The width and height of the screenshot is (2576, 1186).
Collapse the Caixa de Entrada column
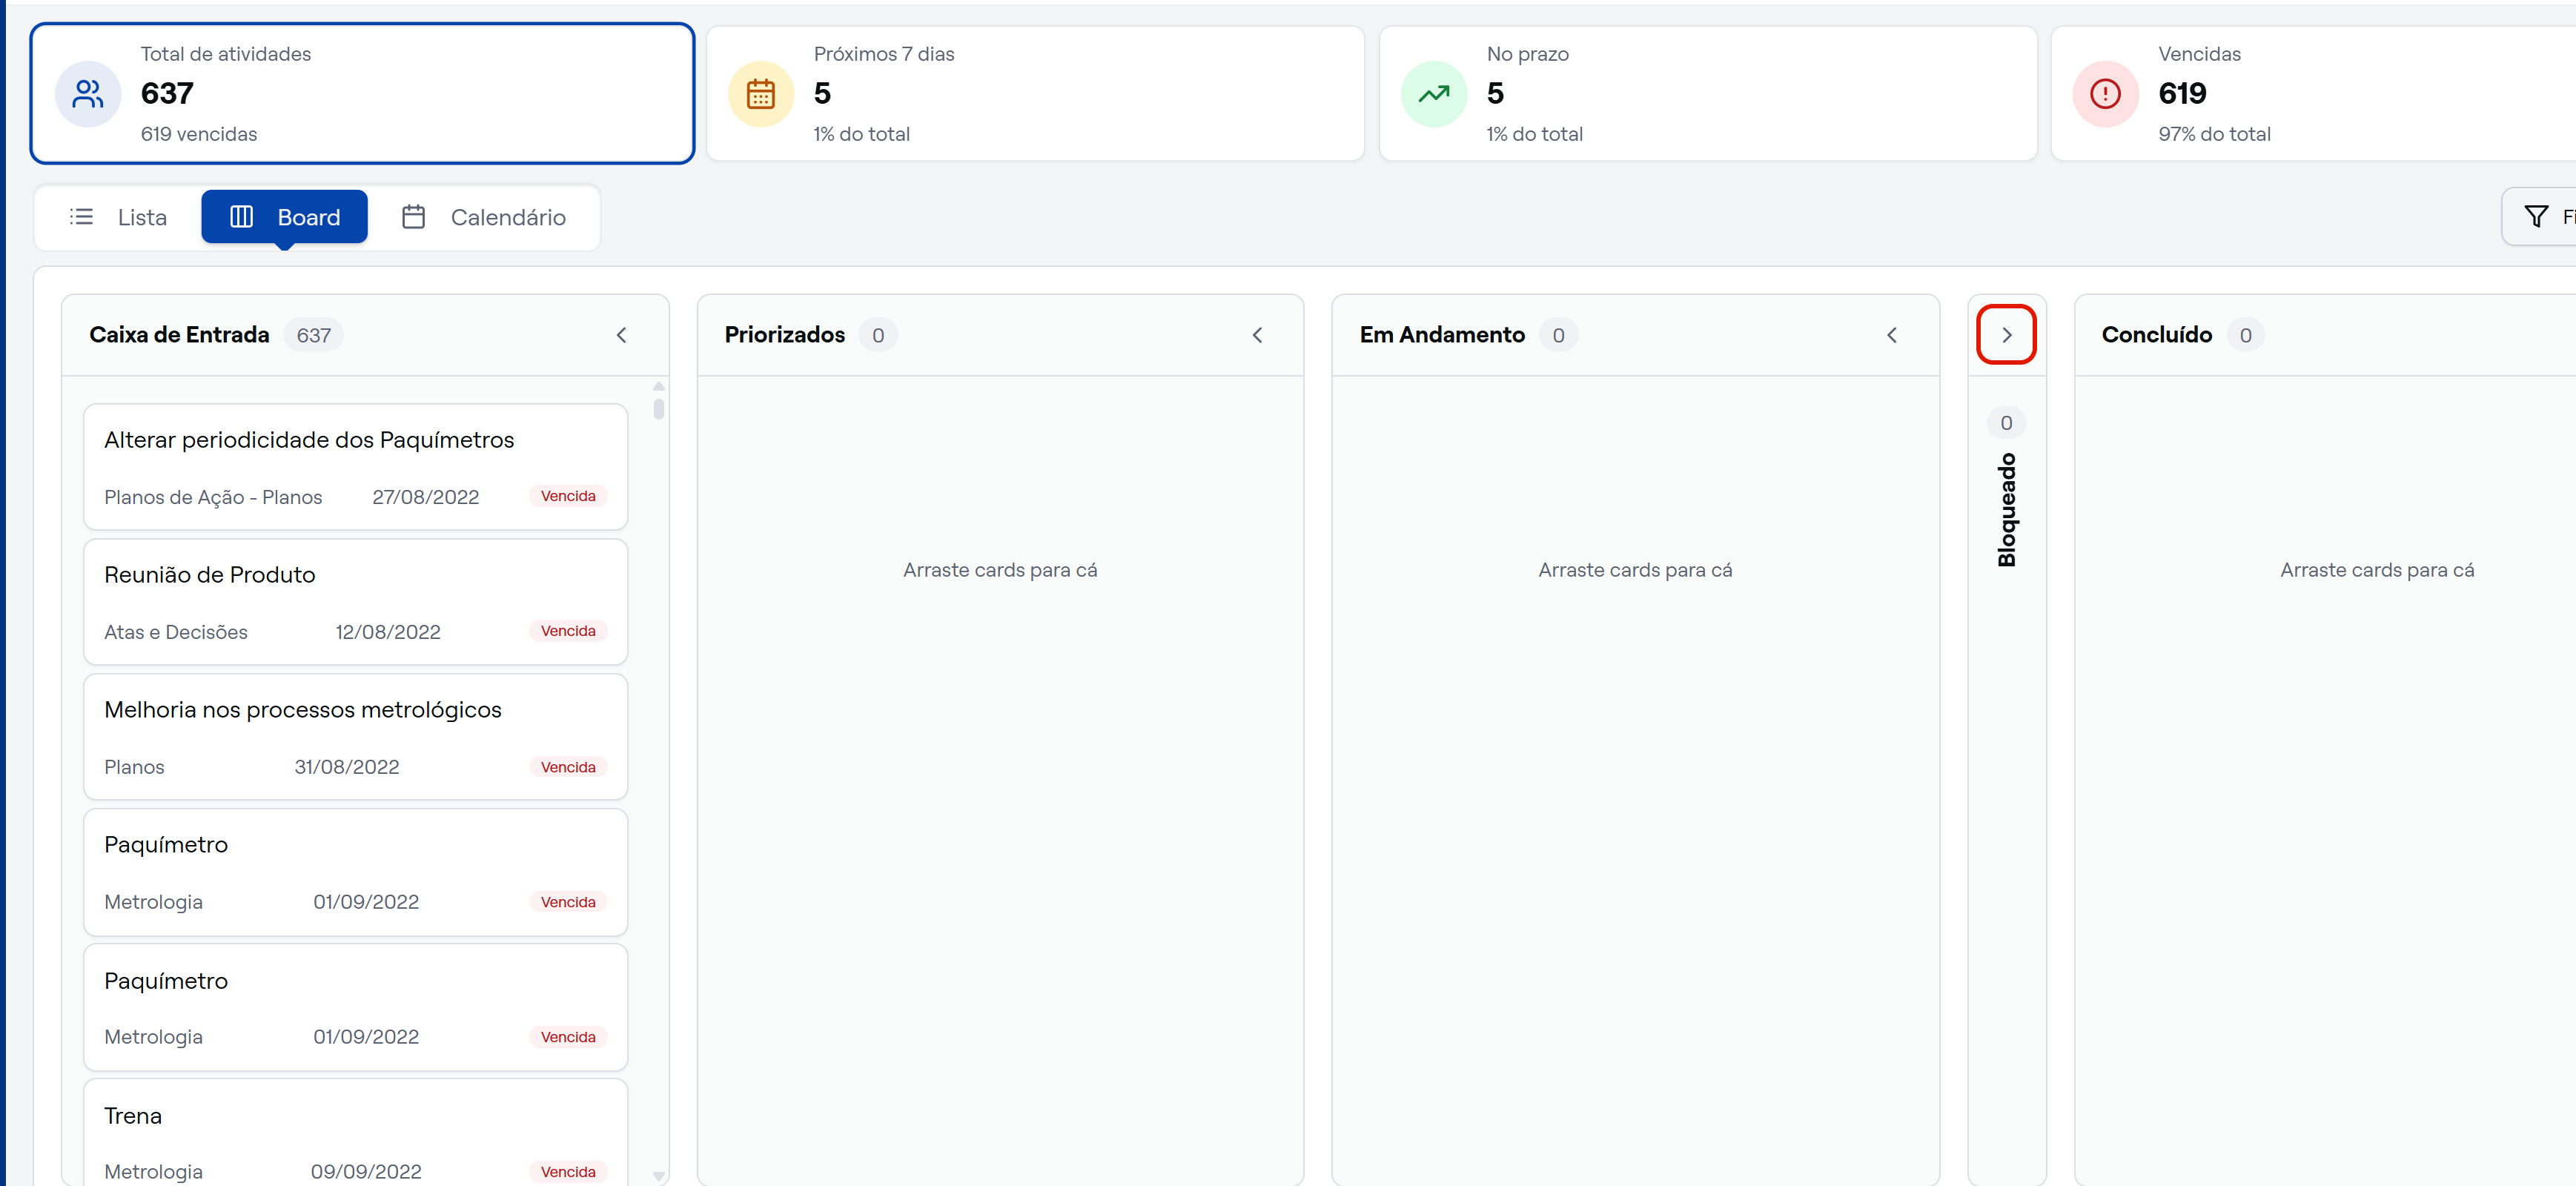pos(622,335)
